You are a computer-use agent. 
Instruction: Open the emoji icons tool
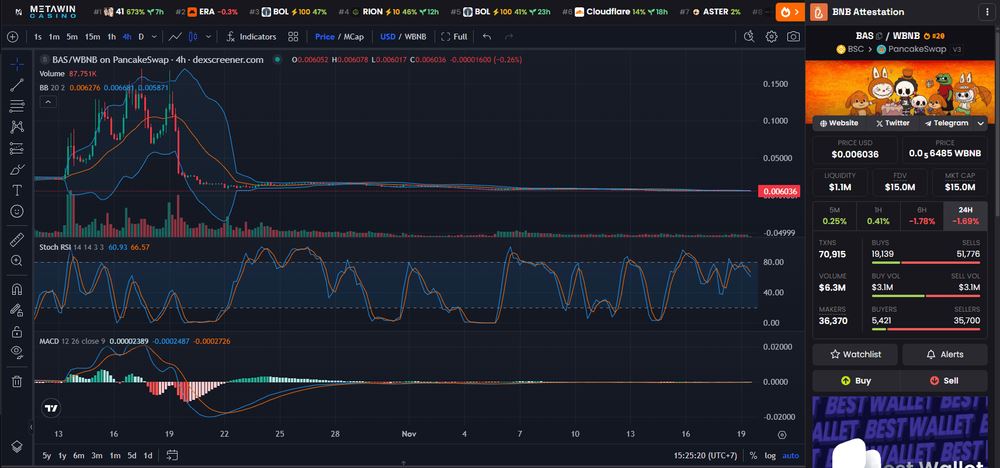(17, 211)
